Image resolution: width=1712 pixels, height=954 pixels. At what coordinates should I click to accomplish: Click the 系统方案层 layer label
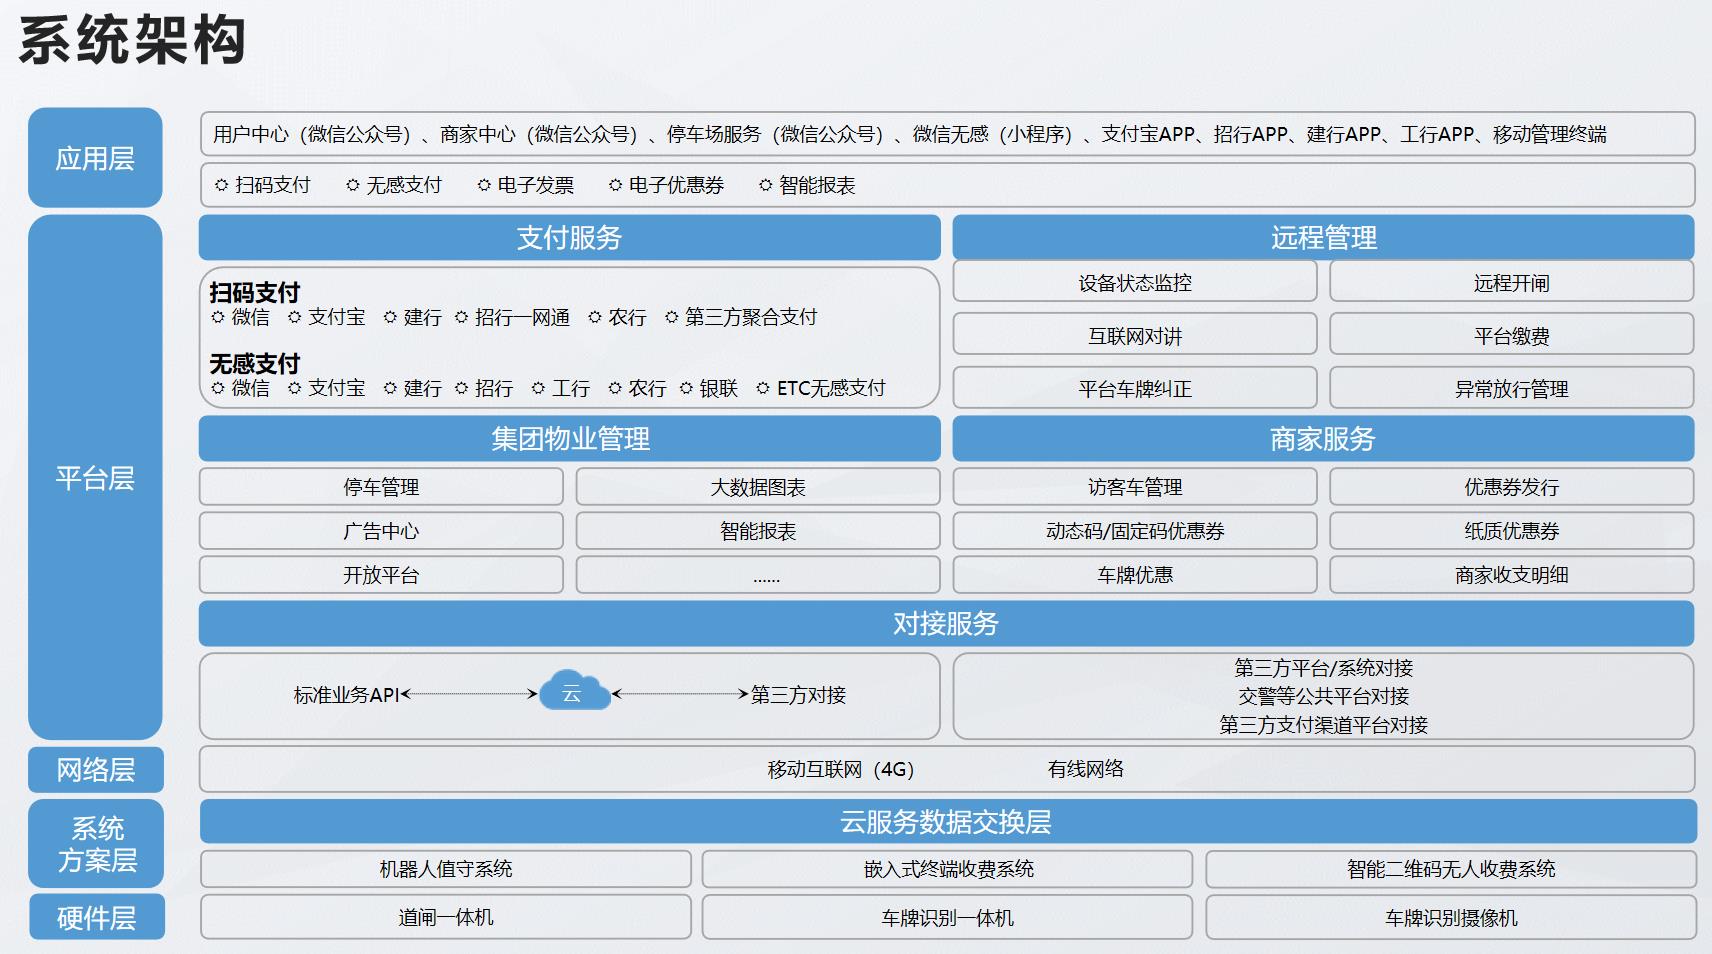point(96,843)
